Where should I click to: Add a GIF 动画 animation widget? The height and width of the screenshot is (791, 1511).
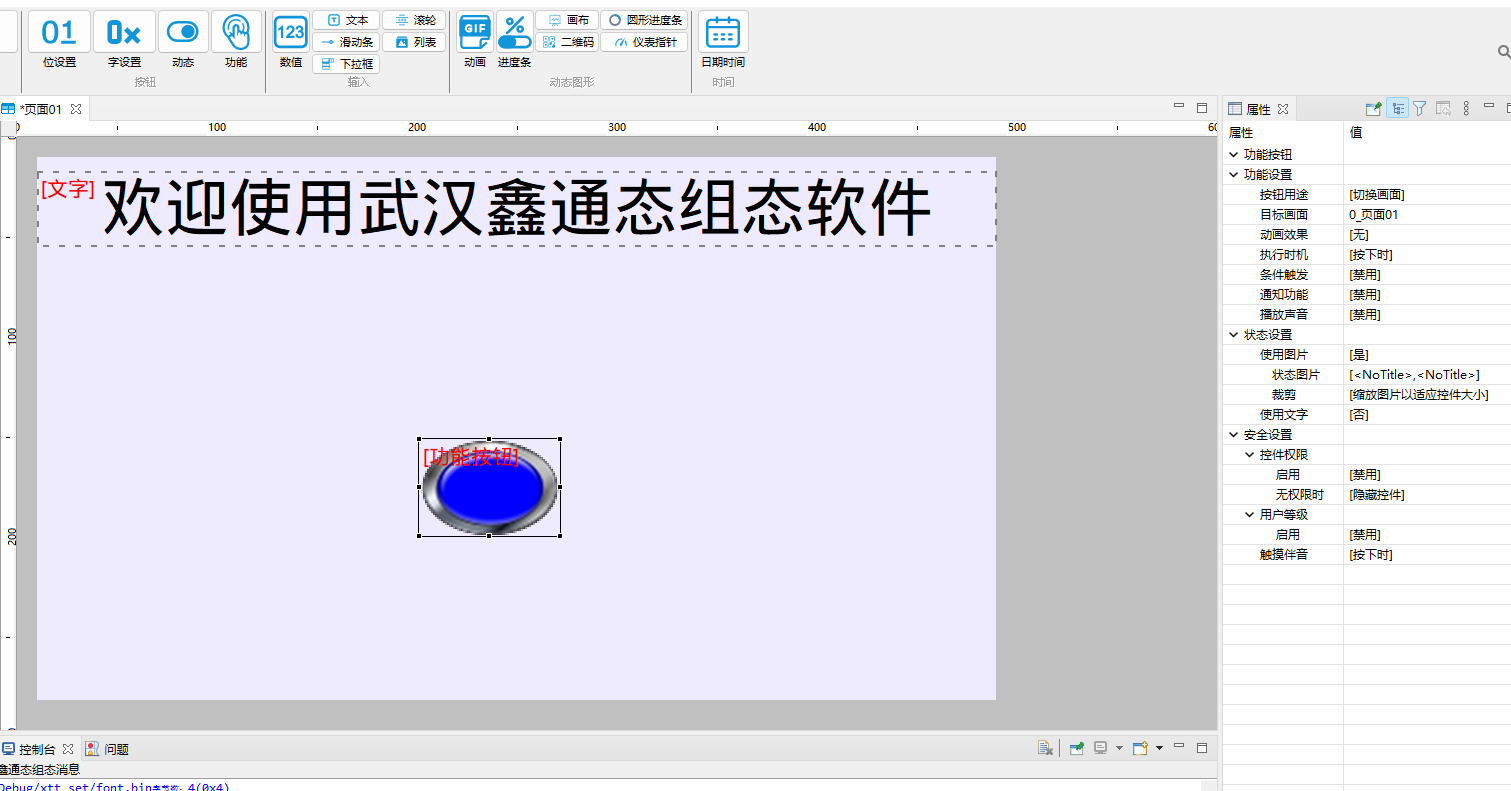[475, 40]
